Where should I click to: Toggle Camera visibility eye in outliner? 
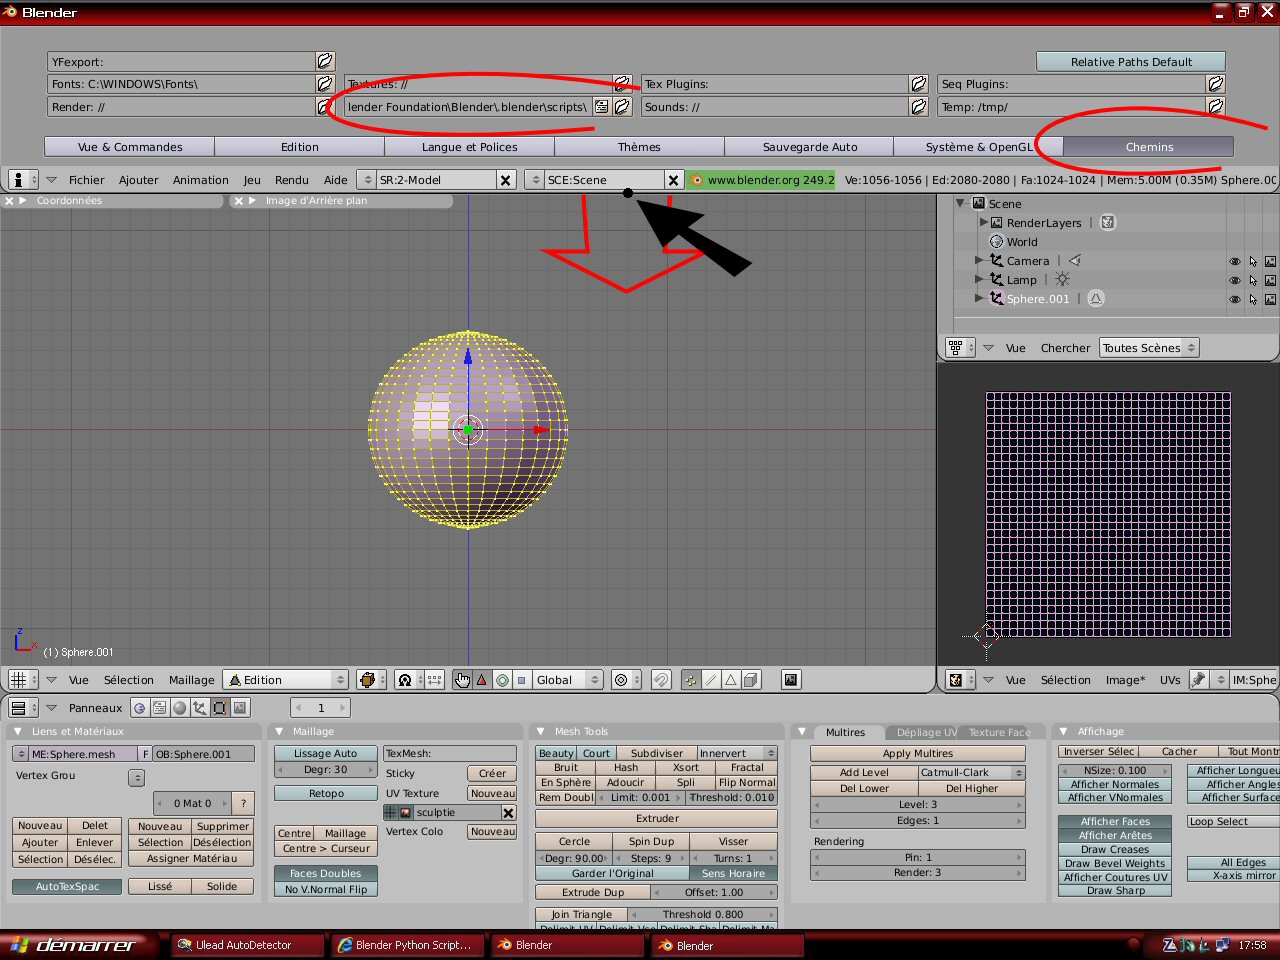click(1235, 261)
